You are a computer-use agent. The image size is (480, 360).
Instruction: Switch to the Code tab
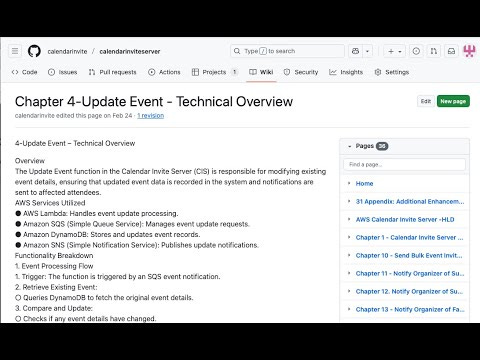pos(24,72)
